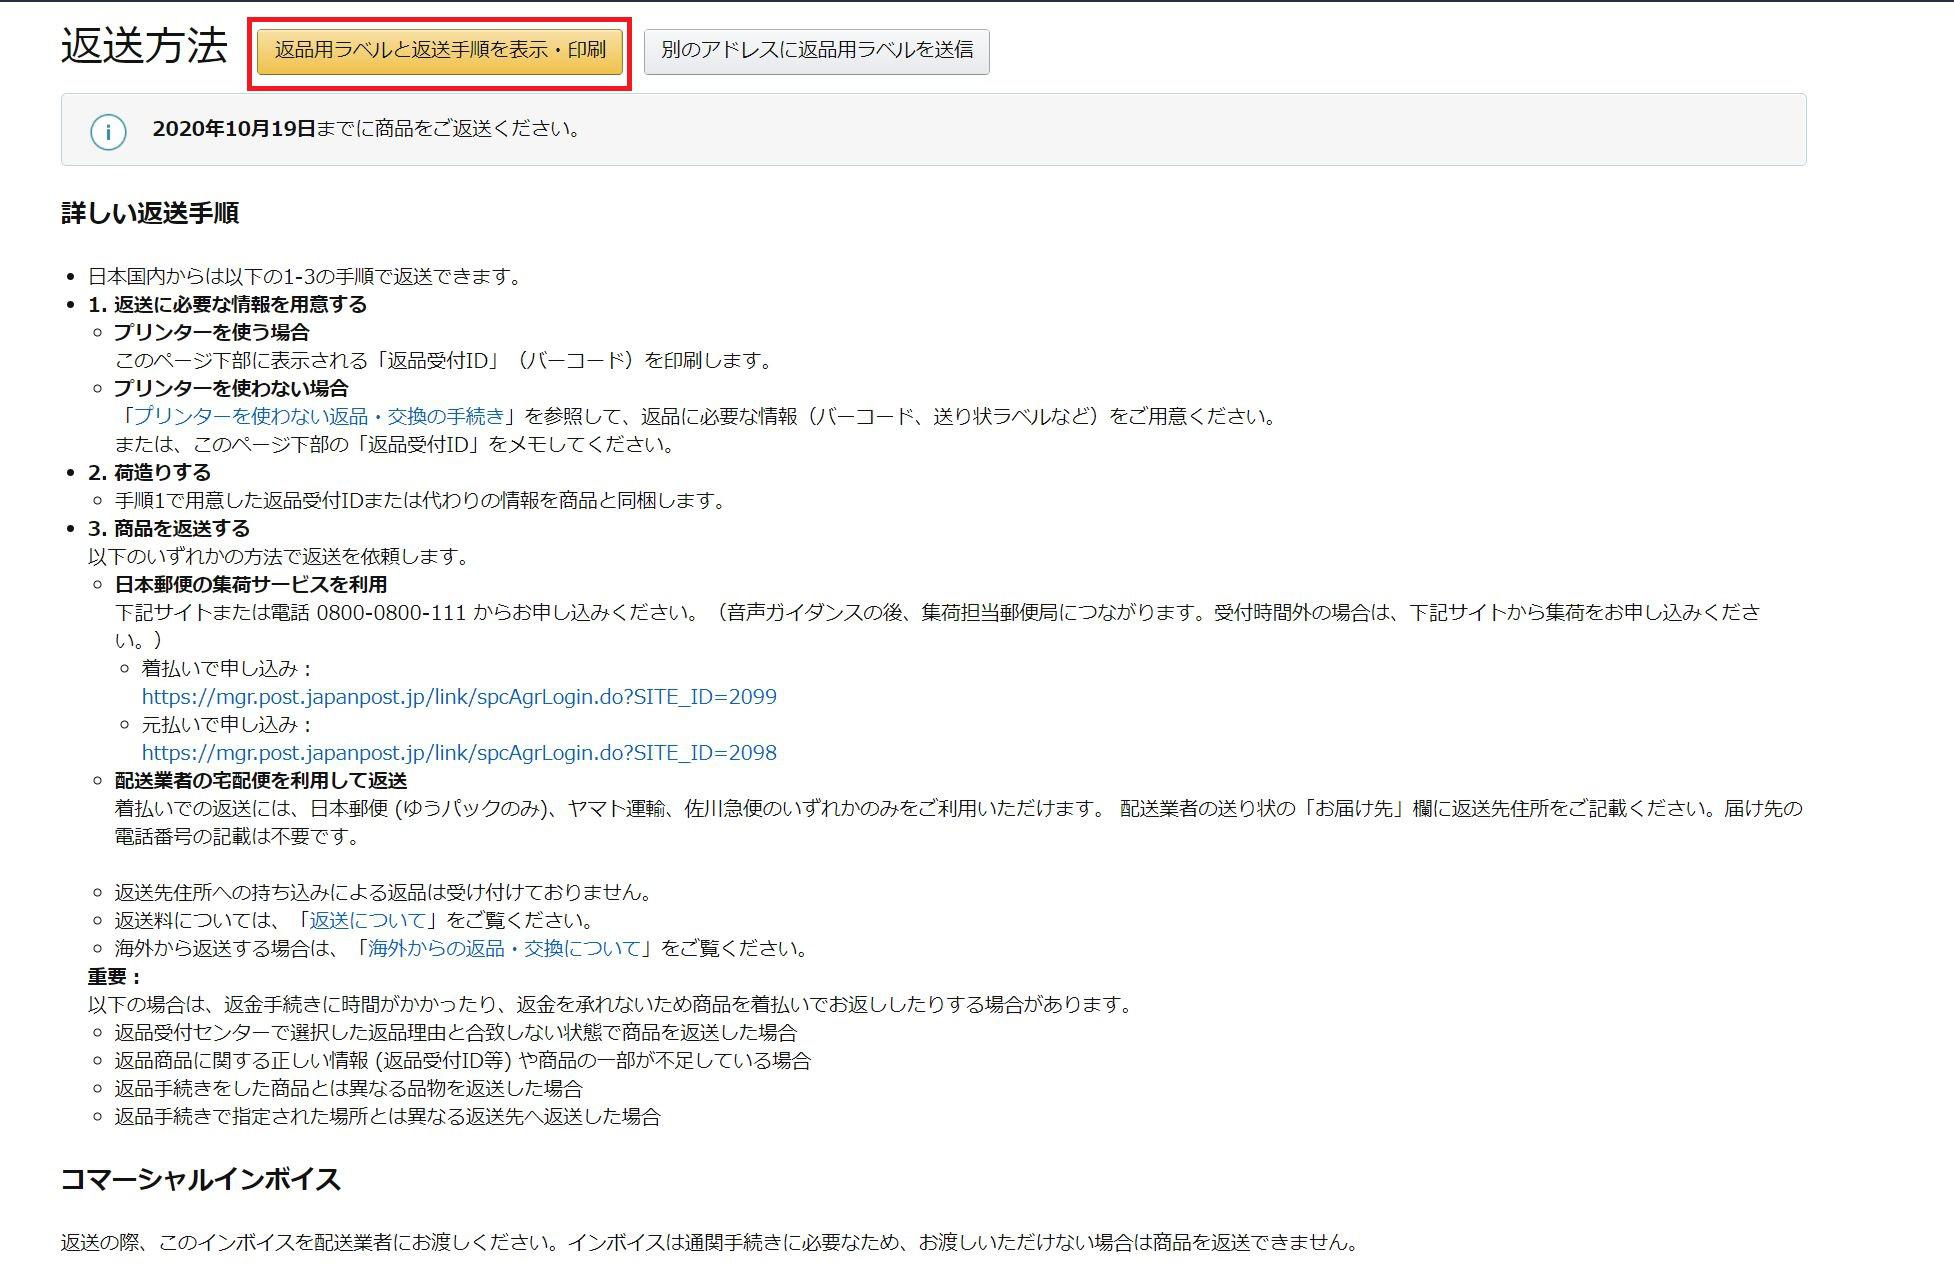Click 別のアドレスに返品用ラベルを送信 button
This screenshot has width=1954, height=1273.
pyautogui.click(x=816, y=51)
